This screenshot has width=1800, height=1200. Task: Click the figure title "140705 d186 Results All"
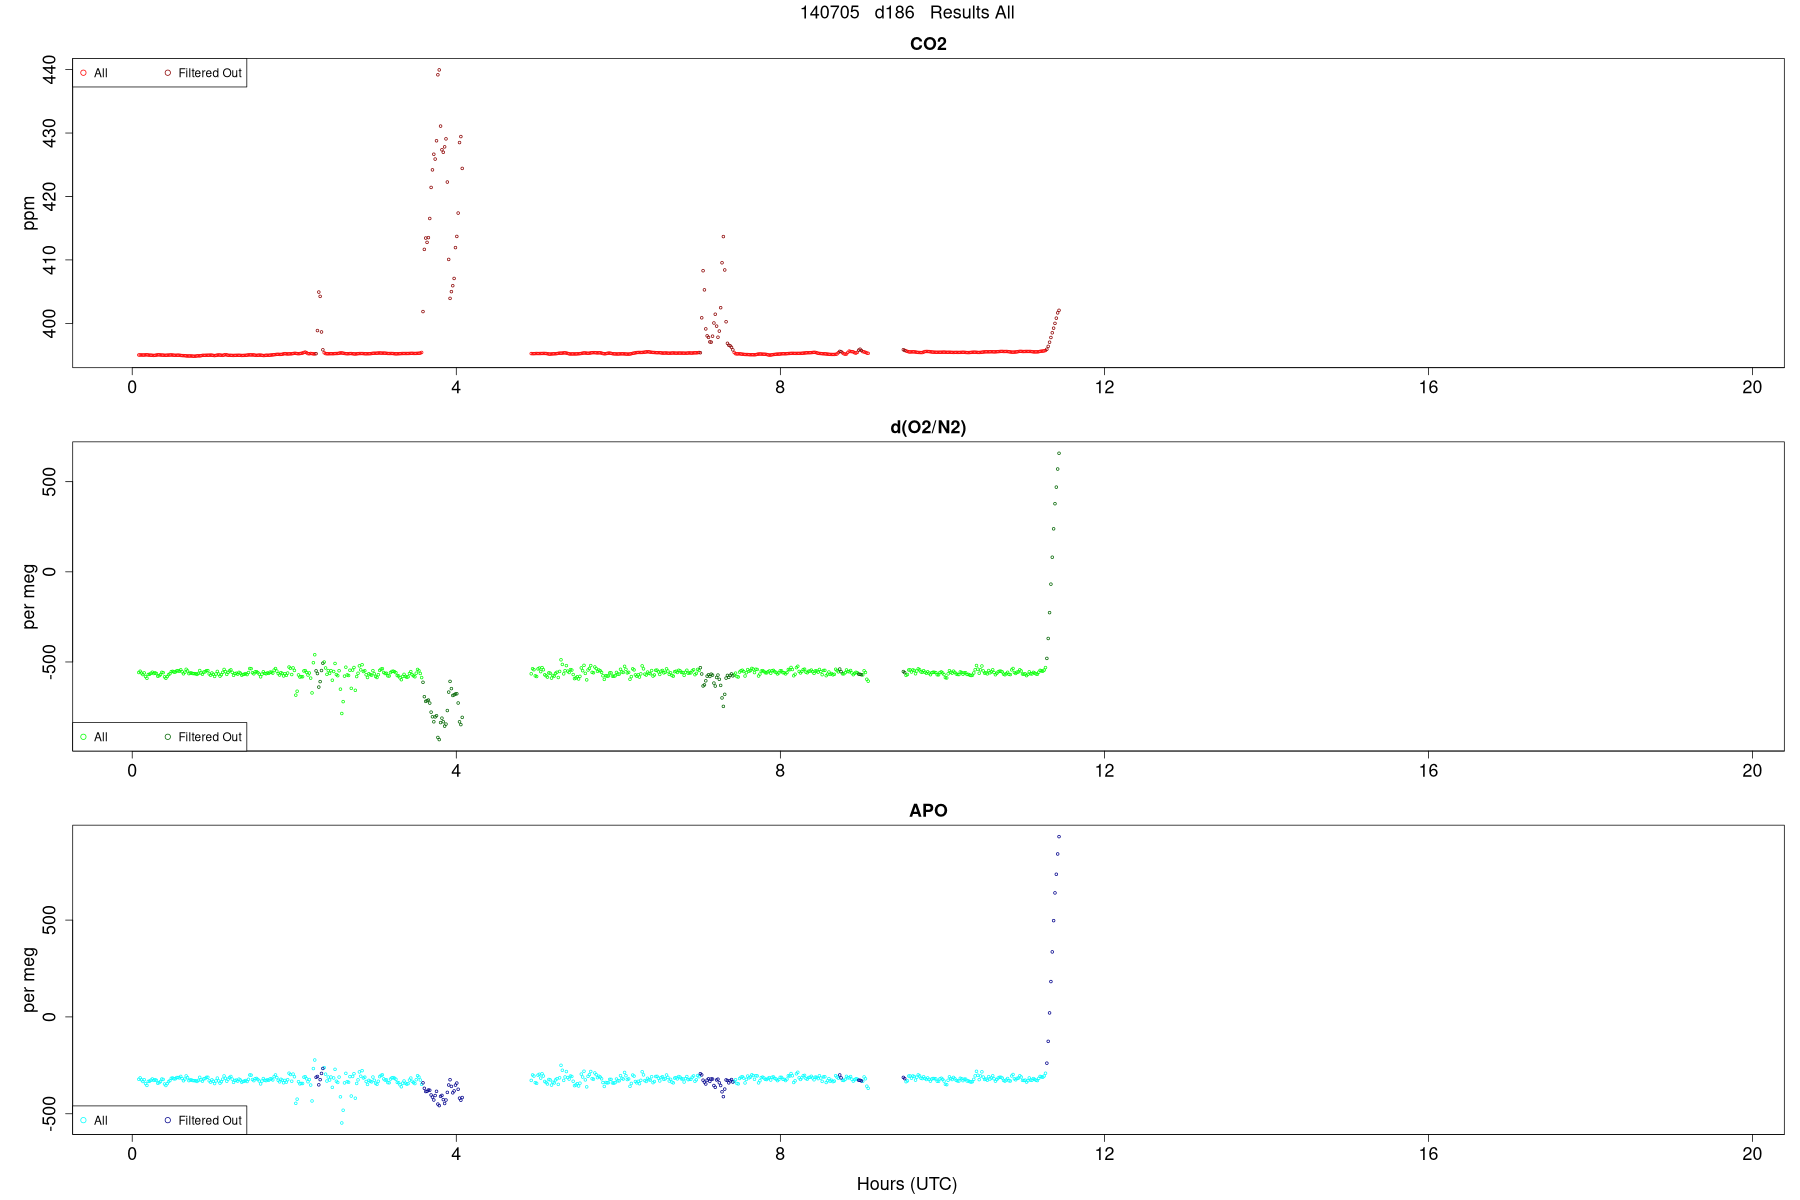click(907, 13)
